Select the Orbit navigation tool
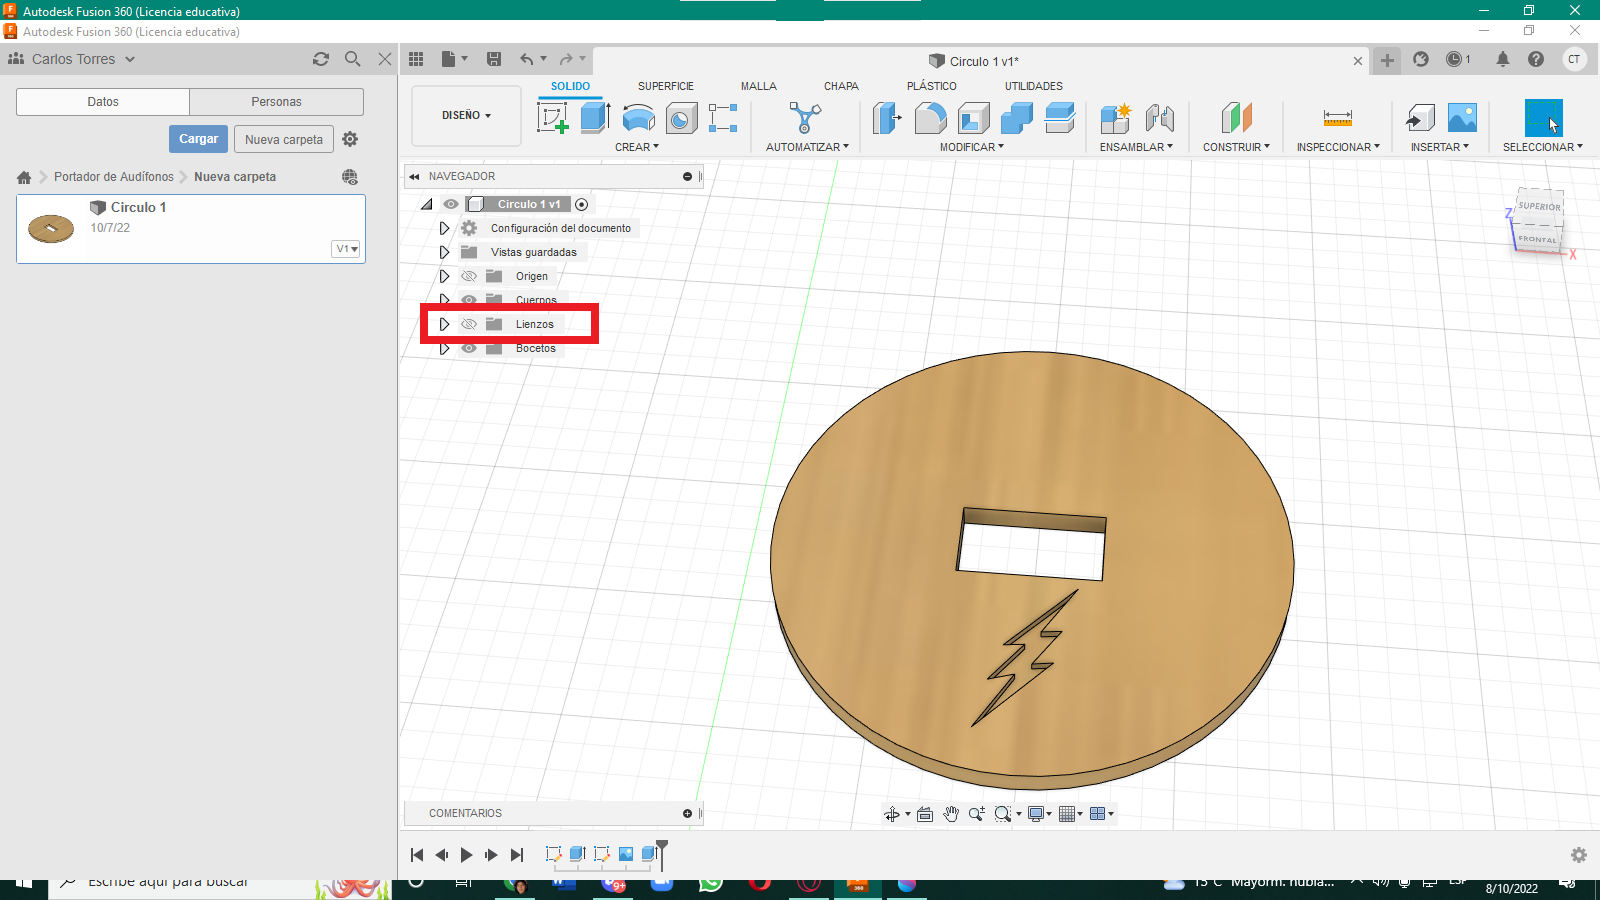This screenshot has height=900, width=1600. 892,814
